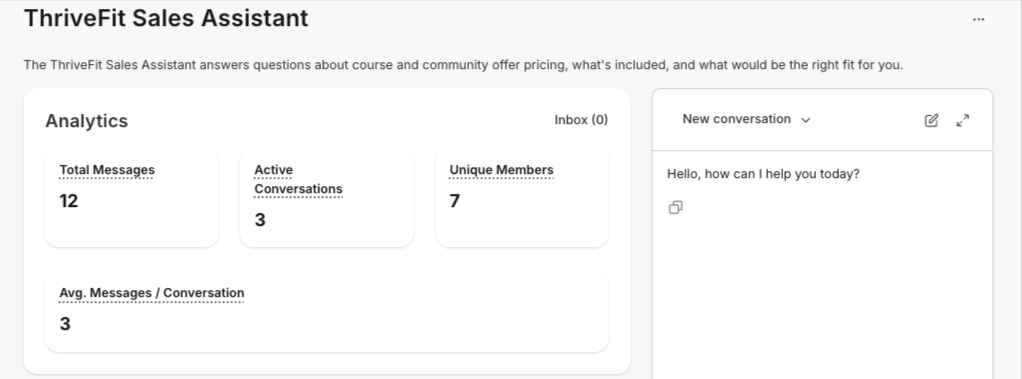Copy the assistant's greeting message
The height and width of the screenshot is (379, 1022).
(x=676, y=207)
